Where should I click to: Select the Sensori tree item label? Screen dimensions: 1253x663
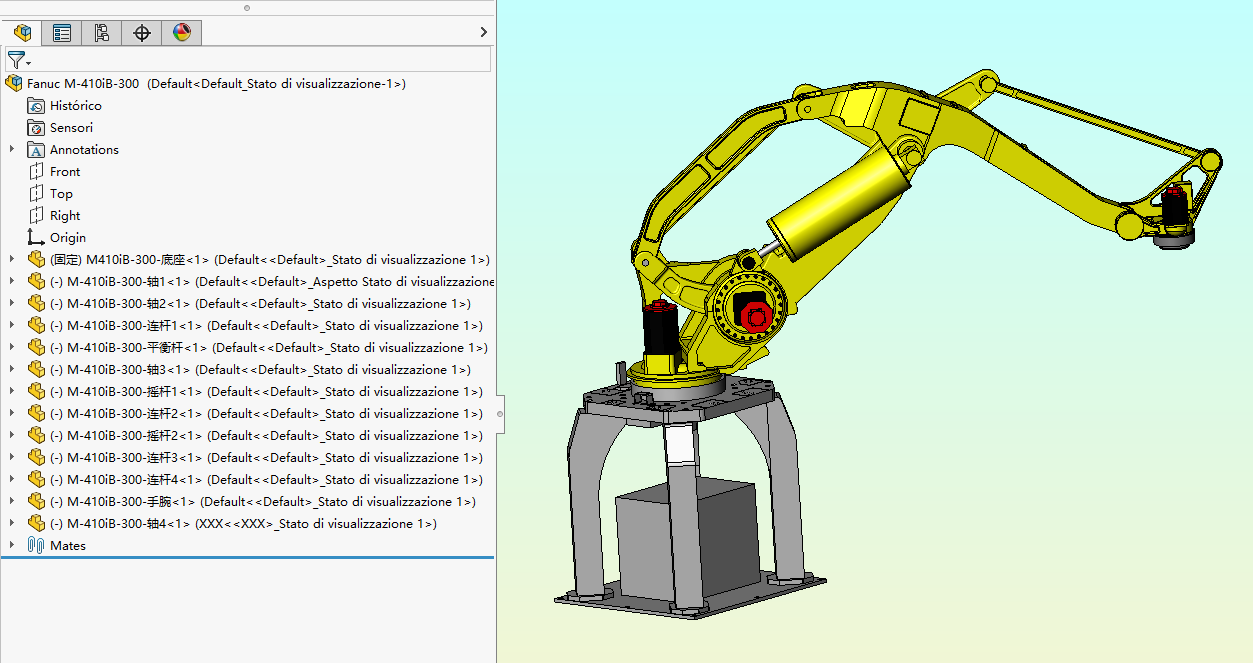[x=72, y=128]
